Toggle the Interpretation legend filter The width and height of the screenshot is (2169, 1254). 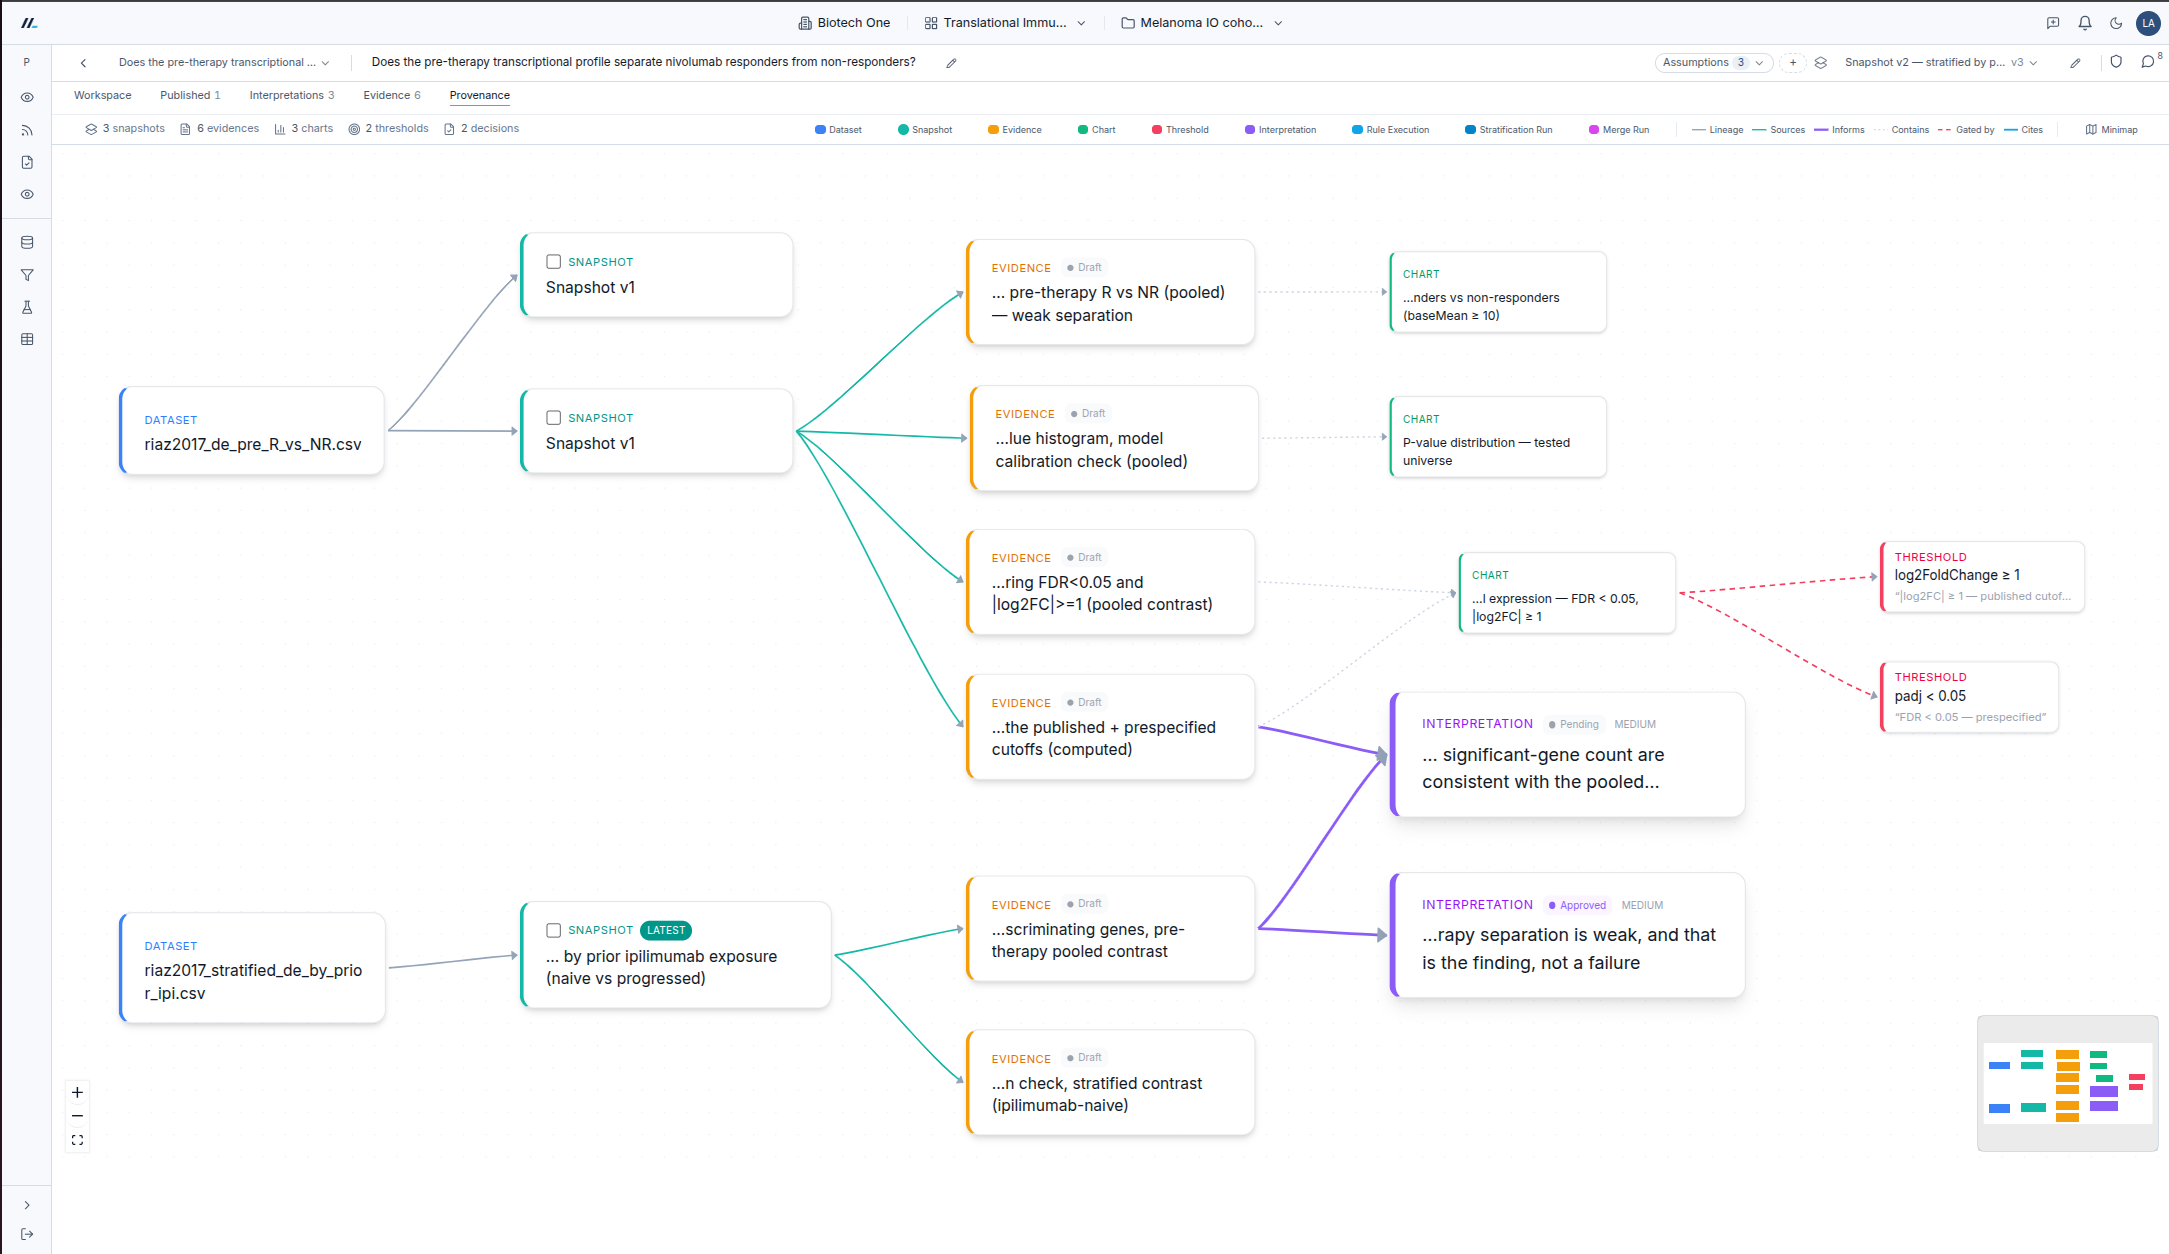click(x=1281, y=130)
